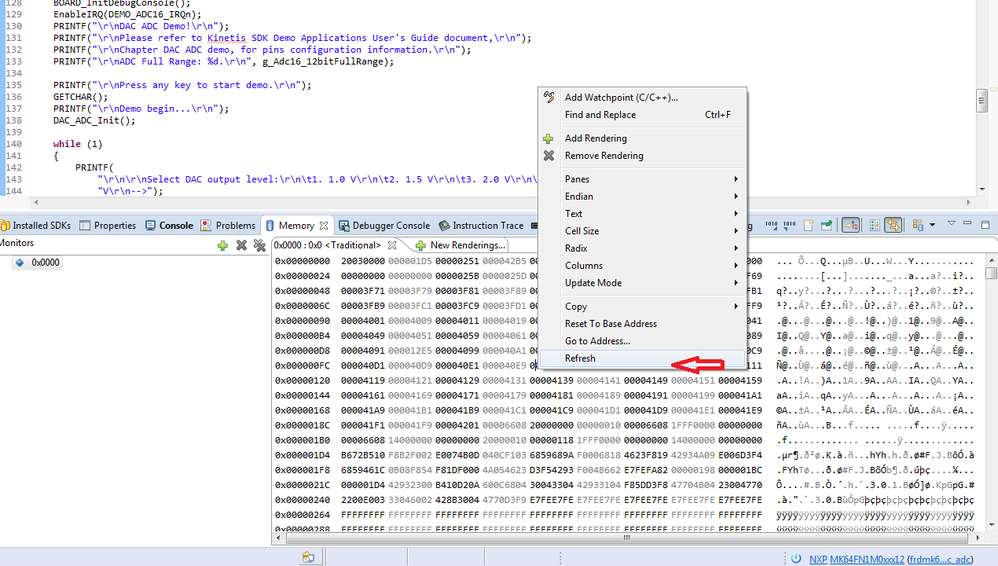Image resolution: width=998 pixels, height=566 pixels.
Task: Click the Problems tab icon
Action: click(206, 225)
